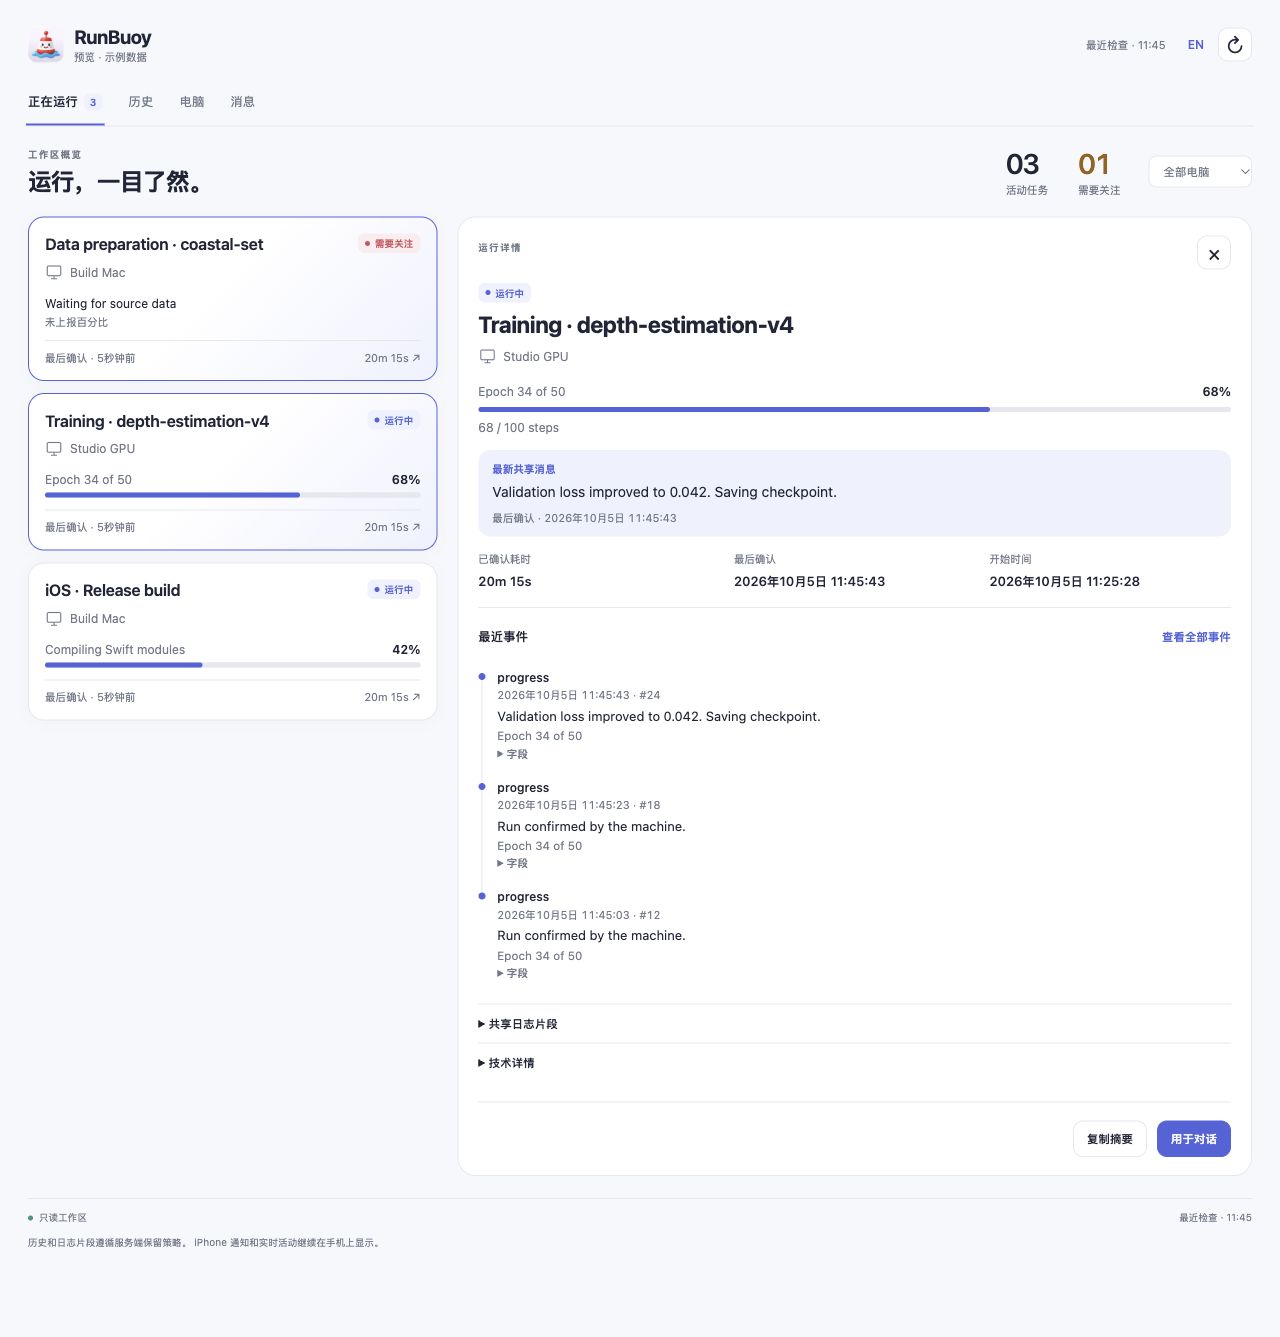Click the 最新共享消息 validation loss message
The height and width of the screenshot is (1337, 1280).
pyautogui.click(x=854, y=493)
